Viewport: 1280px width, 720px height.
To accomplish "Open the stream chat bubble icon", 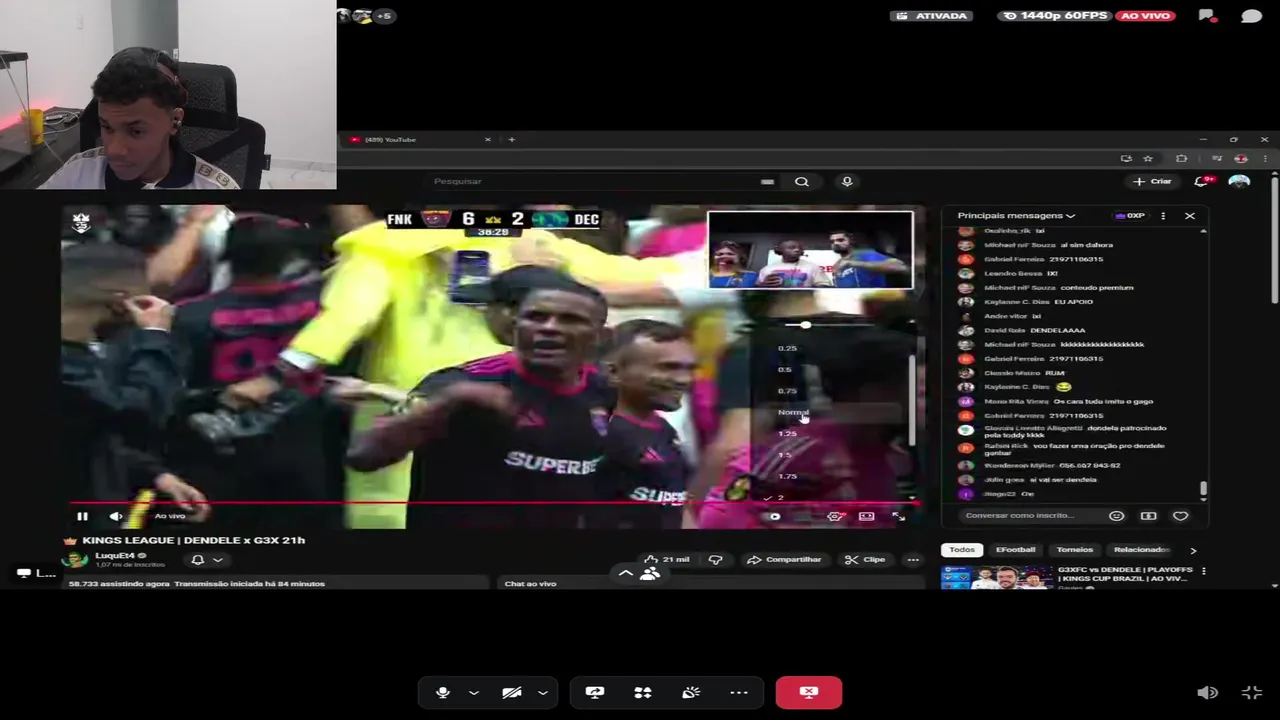I will [1251, 16].
